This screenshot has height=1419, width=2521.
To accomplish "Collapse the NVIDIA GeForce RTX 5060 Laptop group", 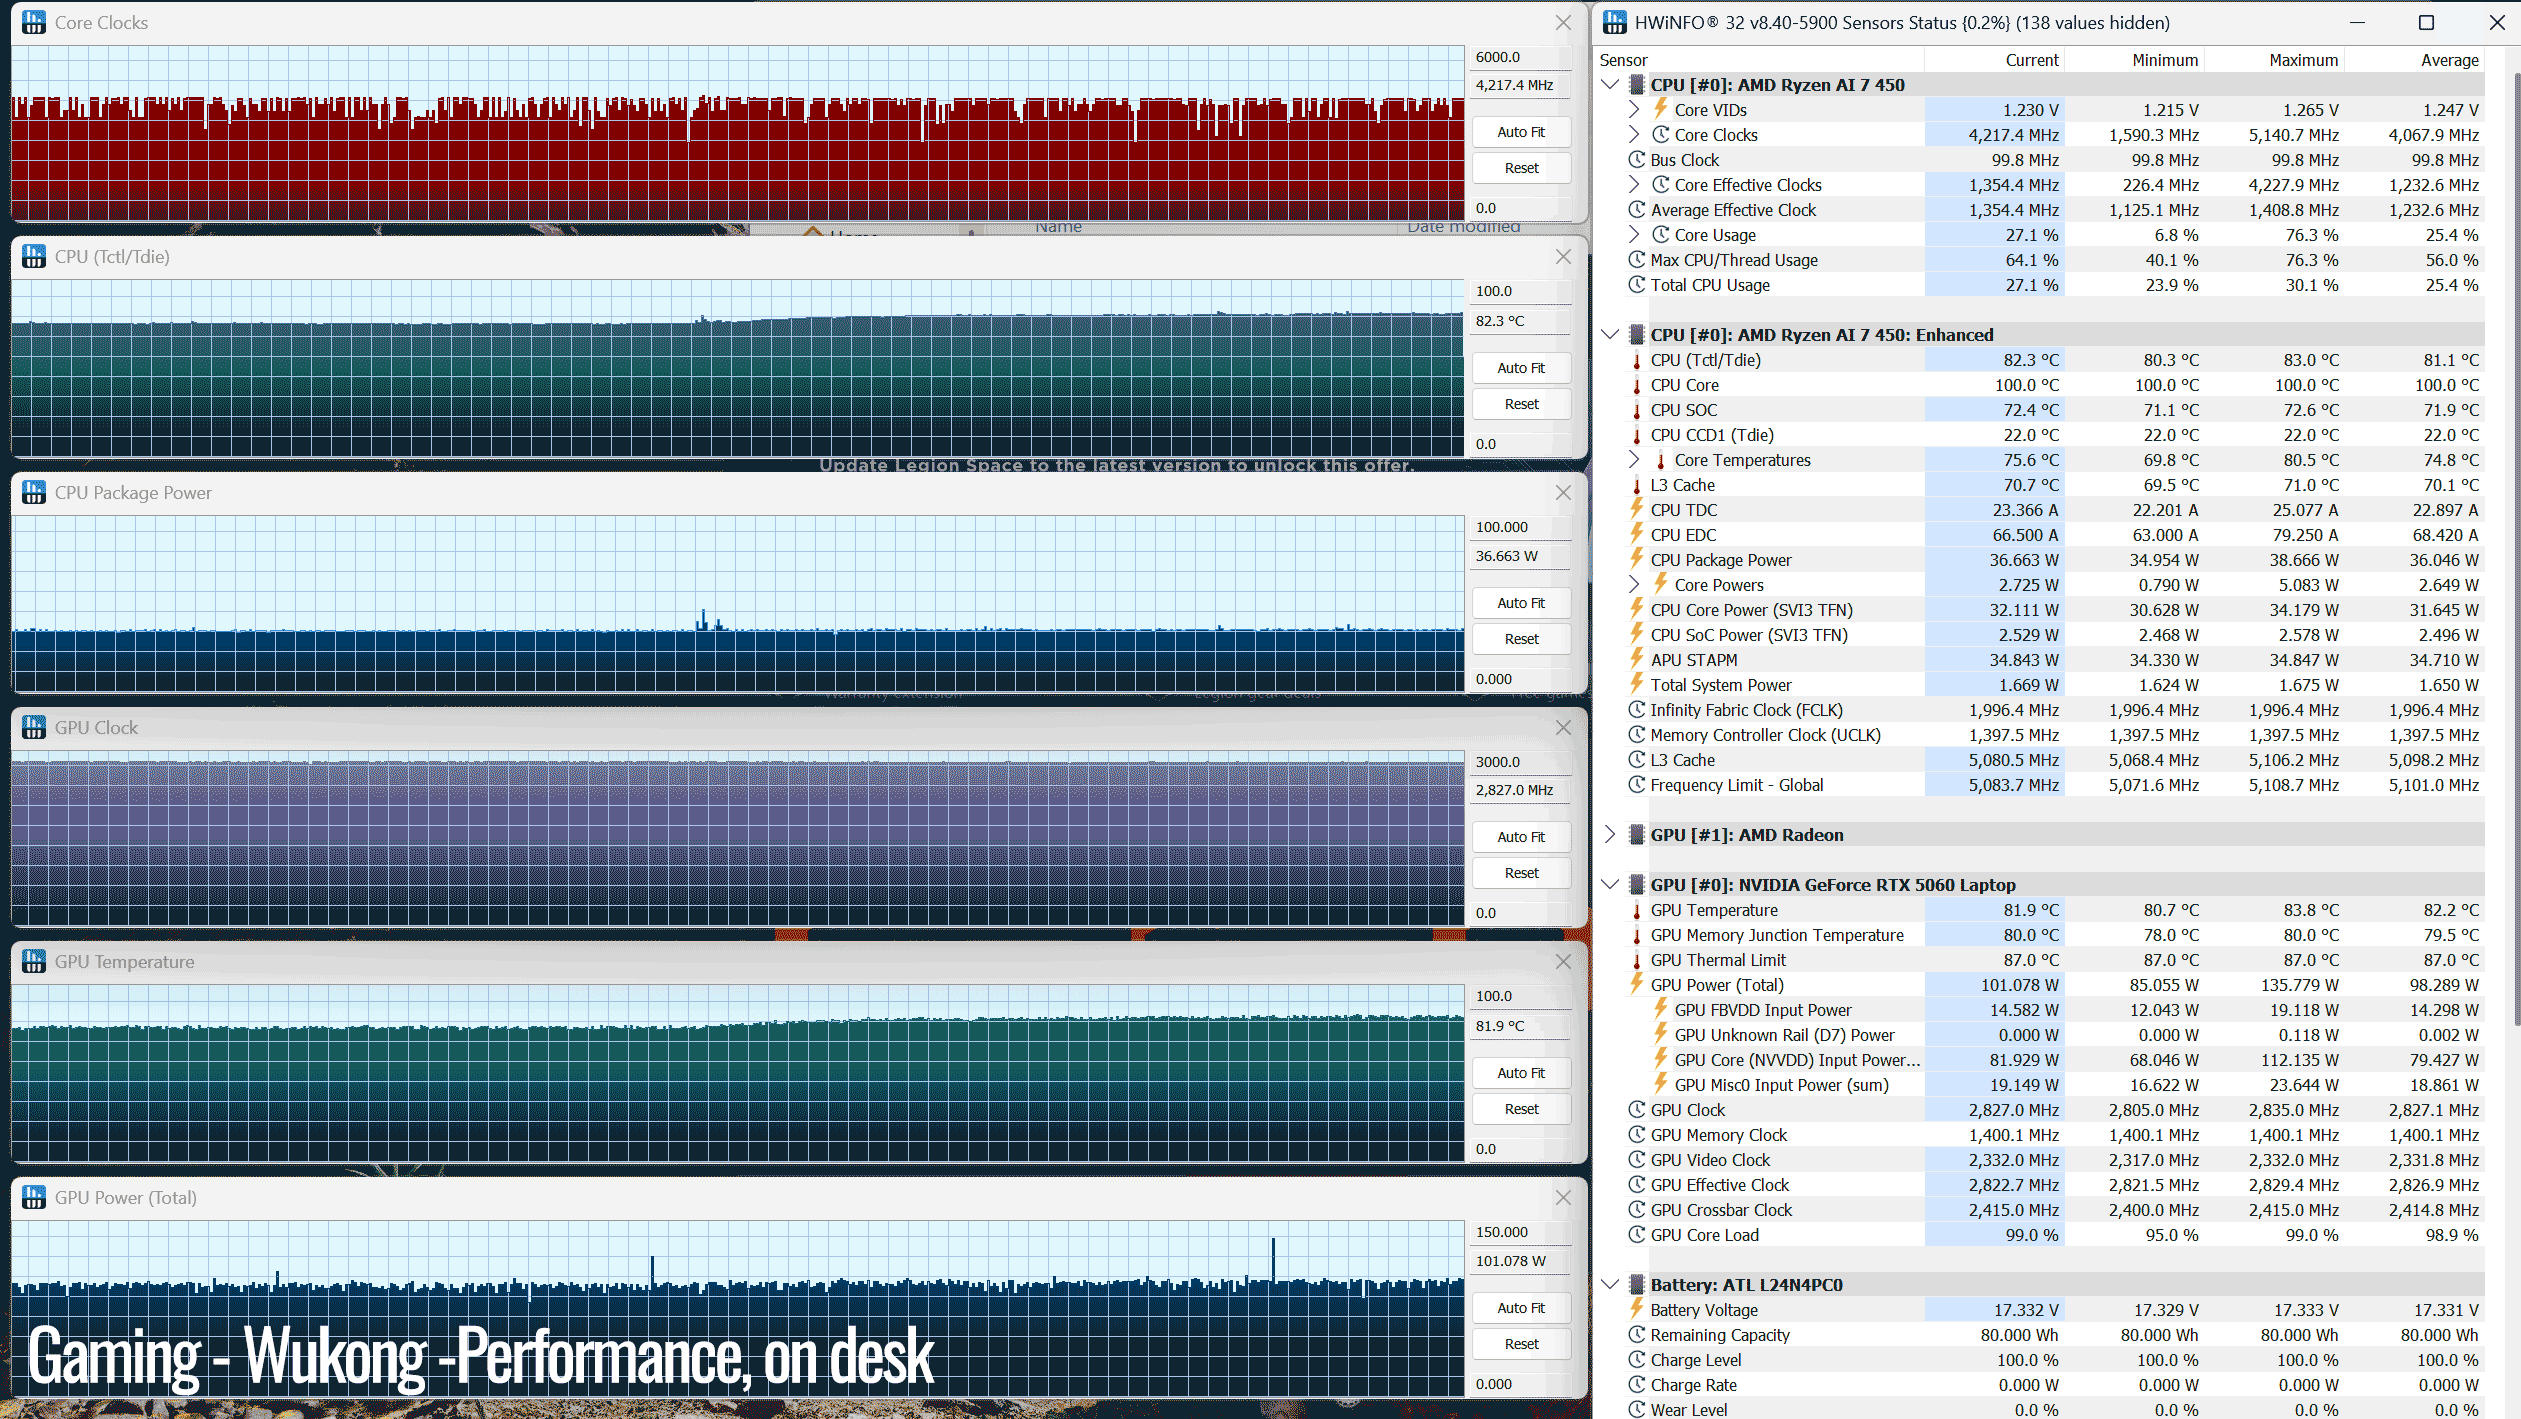I will (x=1610, y=885).
